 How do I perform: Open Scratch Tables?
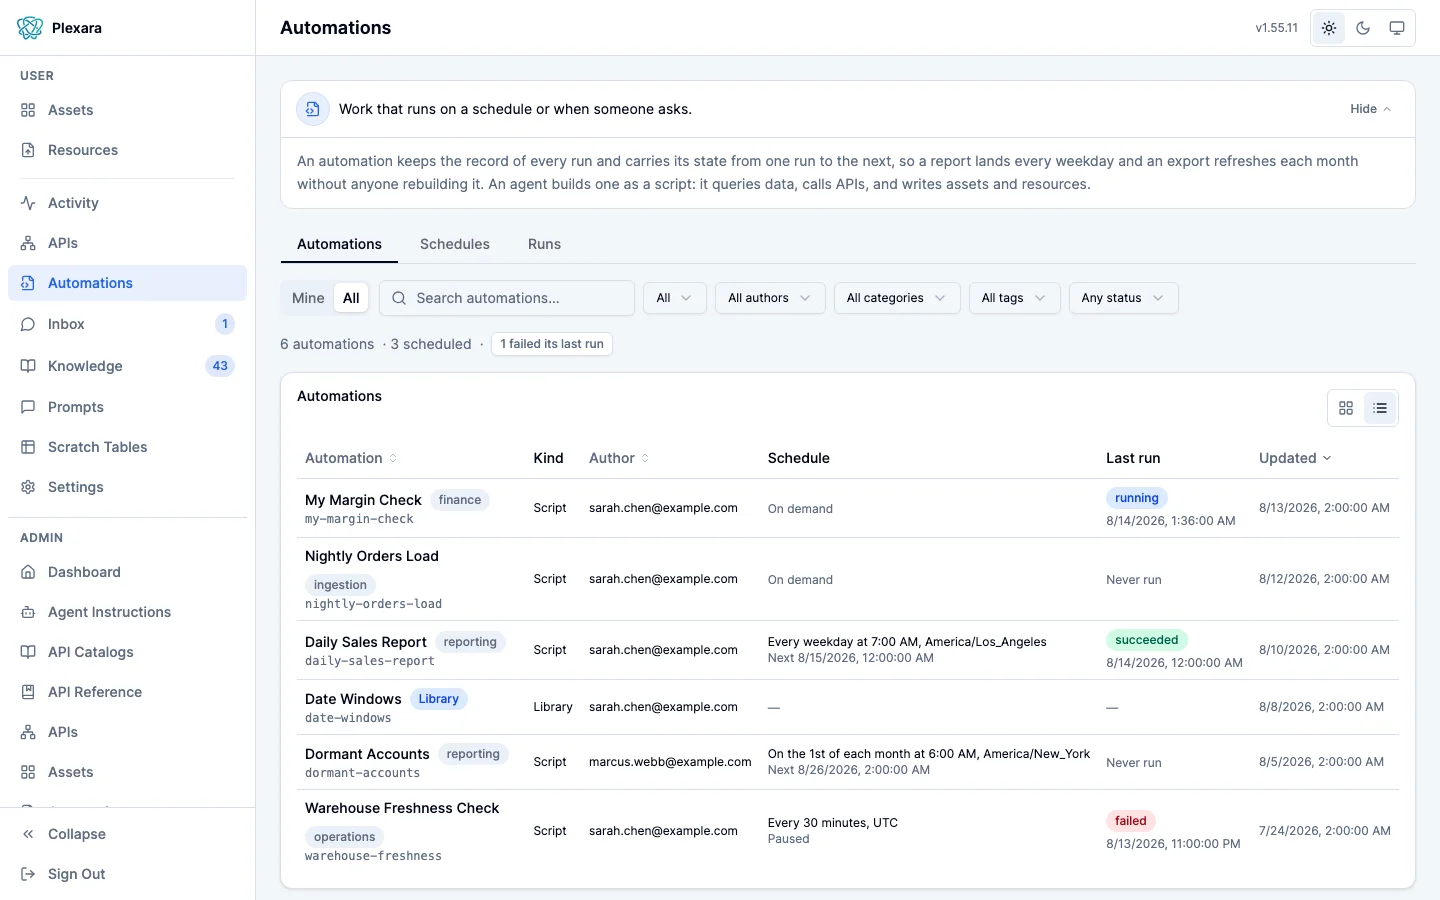tap(127, 447)
